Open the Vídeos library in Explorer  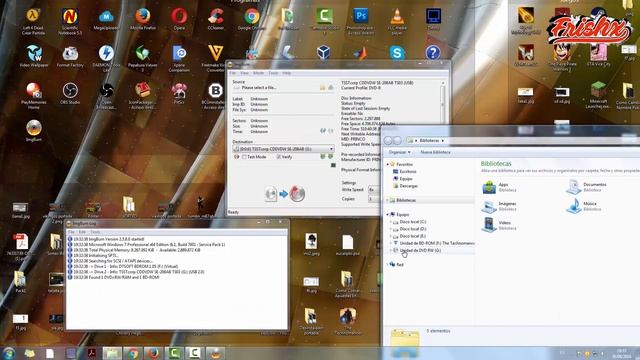click(499, 225)
